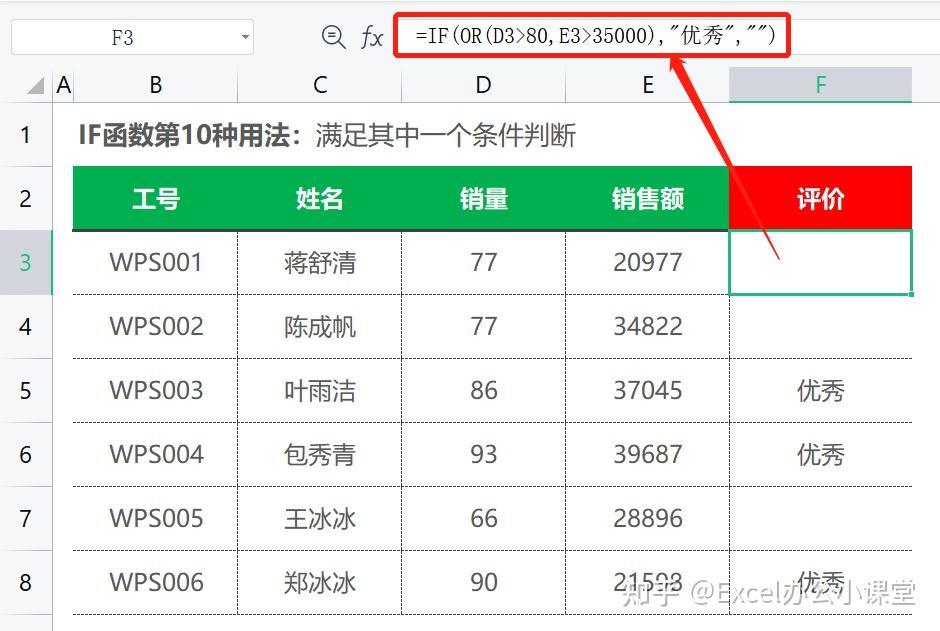Select the cell with 叶雨洁
The image size is (940, 631).
(x=318, y=390)
